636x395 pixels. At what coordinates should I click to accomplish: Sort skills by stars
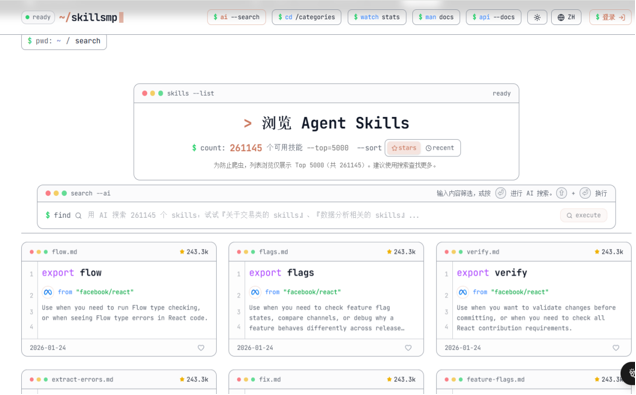[404, 148]
